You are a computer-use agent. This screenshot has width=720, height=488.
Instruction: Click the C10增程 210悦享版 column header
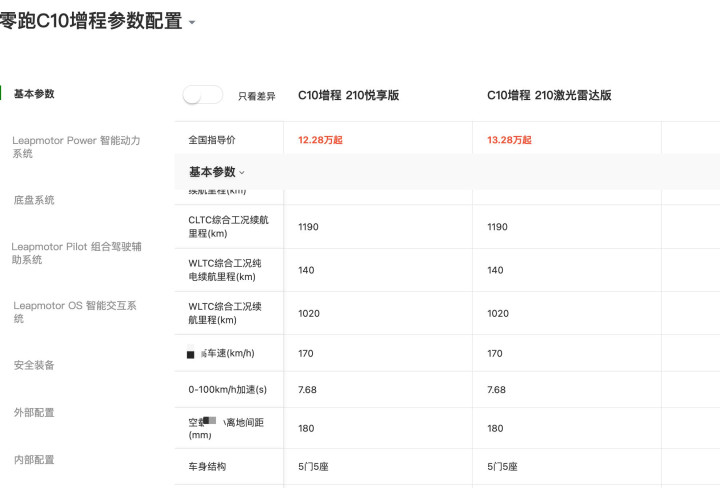coord(349,95)
